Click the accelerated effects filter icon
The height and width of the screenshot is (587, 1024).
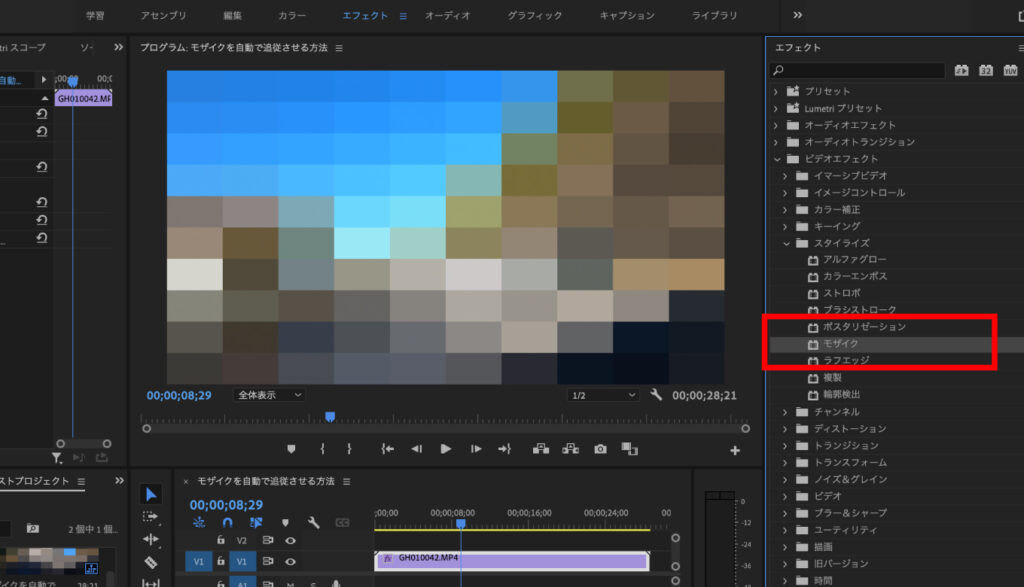(x=961, y=72)
